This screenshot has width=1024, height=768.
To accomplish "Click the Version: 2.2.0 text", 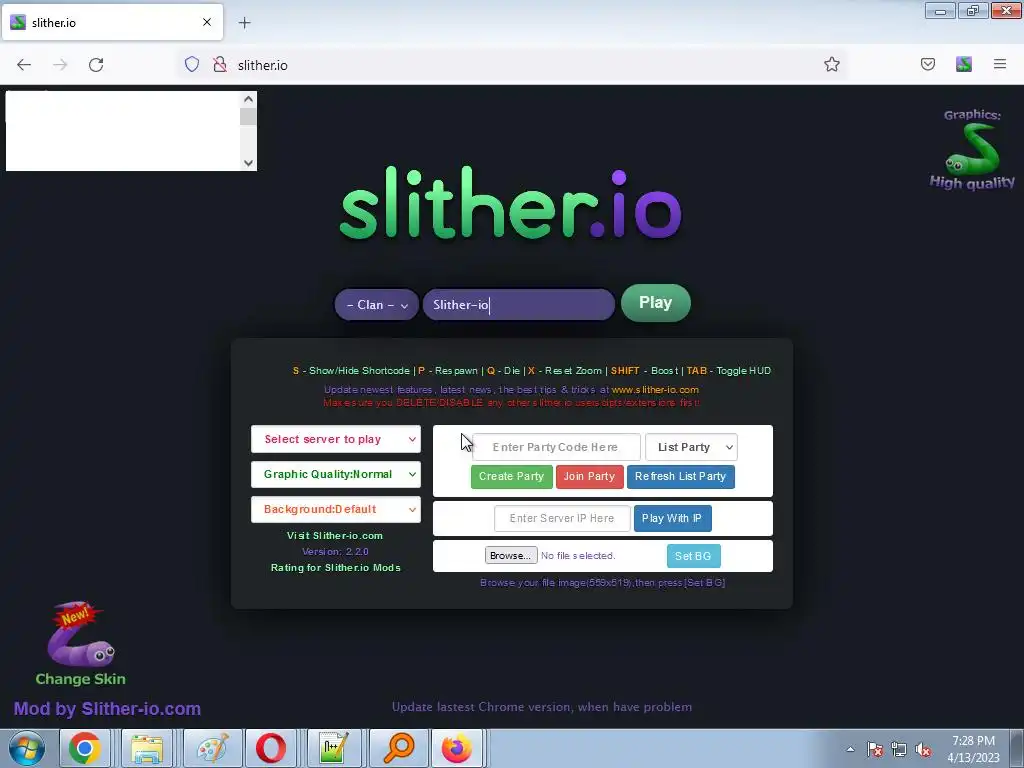I will point(335,552).
